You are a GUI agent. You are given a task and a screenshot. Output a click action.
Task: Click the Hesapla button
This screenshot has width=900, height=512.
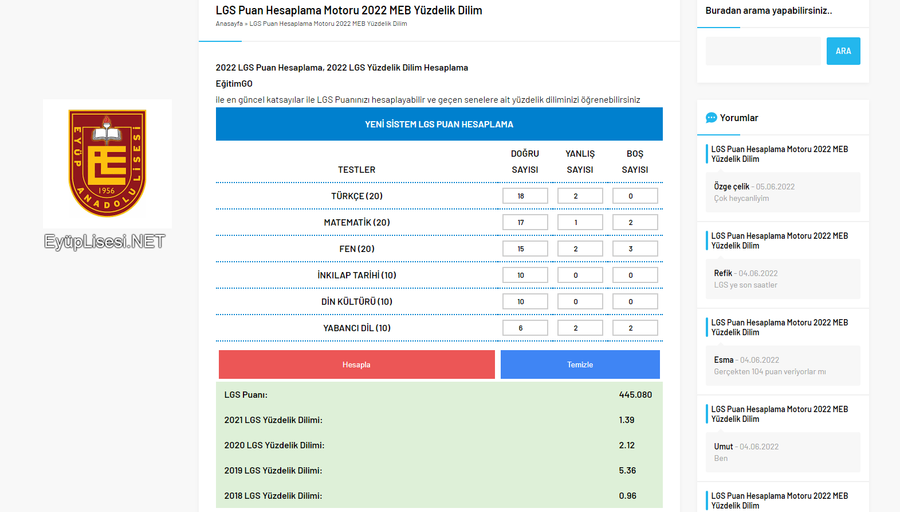click(356, 364)
